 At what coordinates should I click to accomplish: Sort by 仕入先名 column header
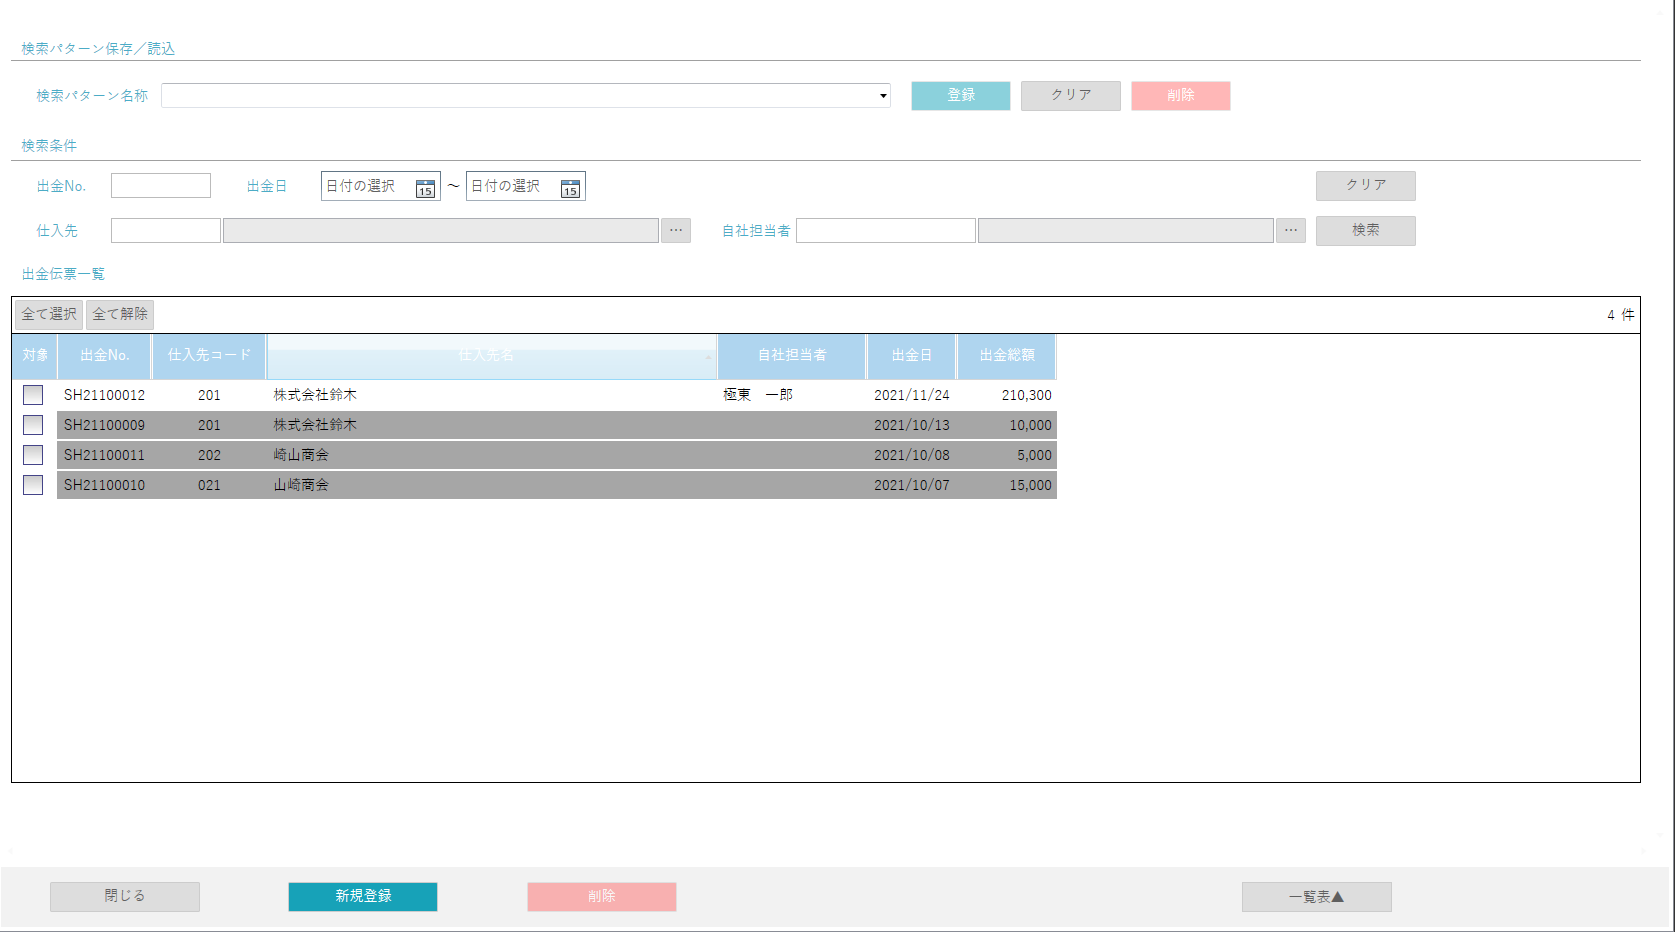pyautogui.click(x=491, y=356)
